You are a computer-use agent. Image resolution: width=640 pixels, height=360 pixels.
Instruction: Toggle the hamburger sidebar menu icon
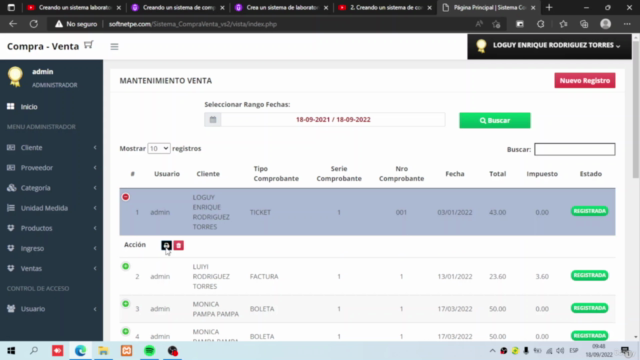(x=114, y=47)
